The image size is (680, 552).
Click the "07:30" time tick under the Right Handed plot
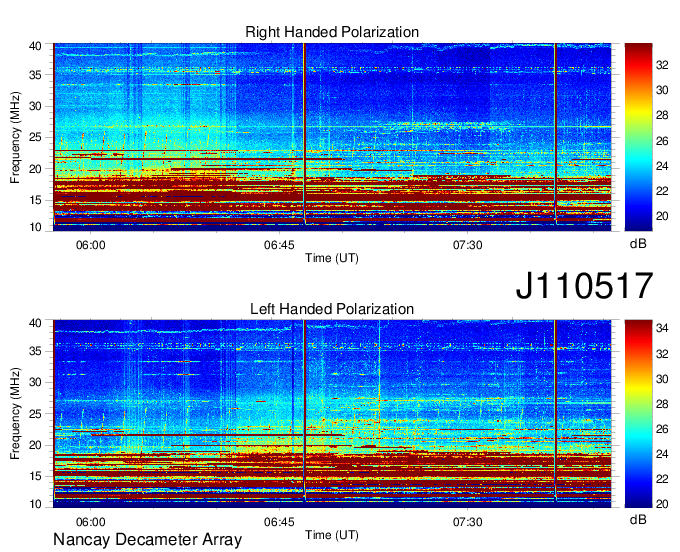pos(468,245)
